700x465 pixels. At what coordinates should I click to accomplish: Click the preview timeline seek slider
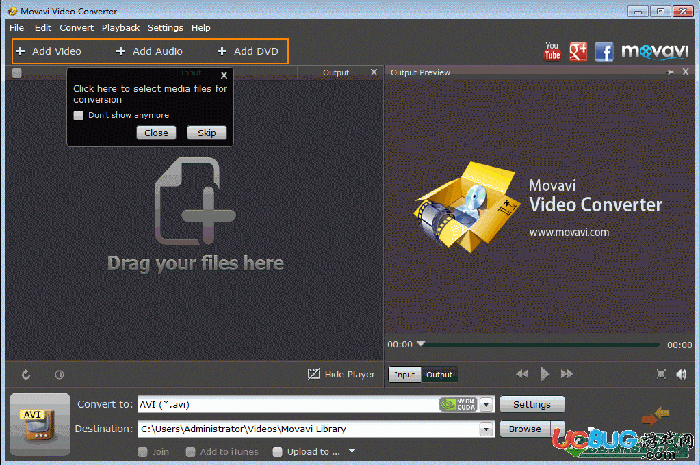coord(539,345)
